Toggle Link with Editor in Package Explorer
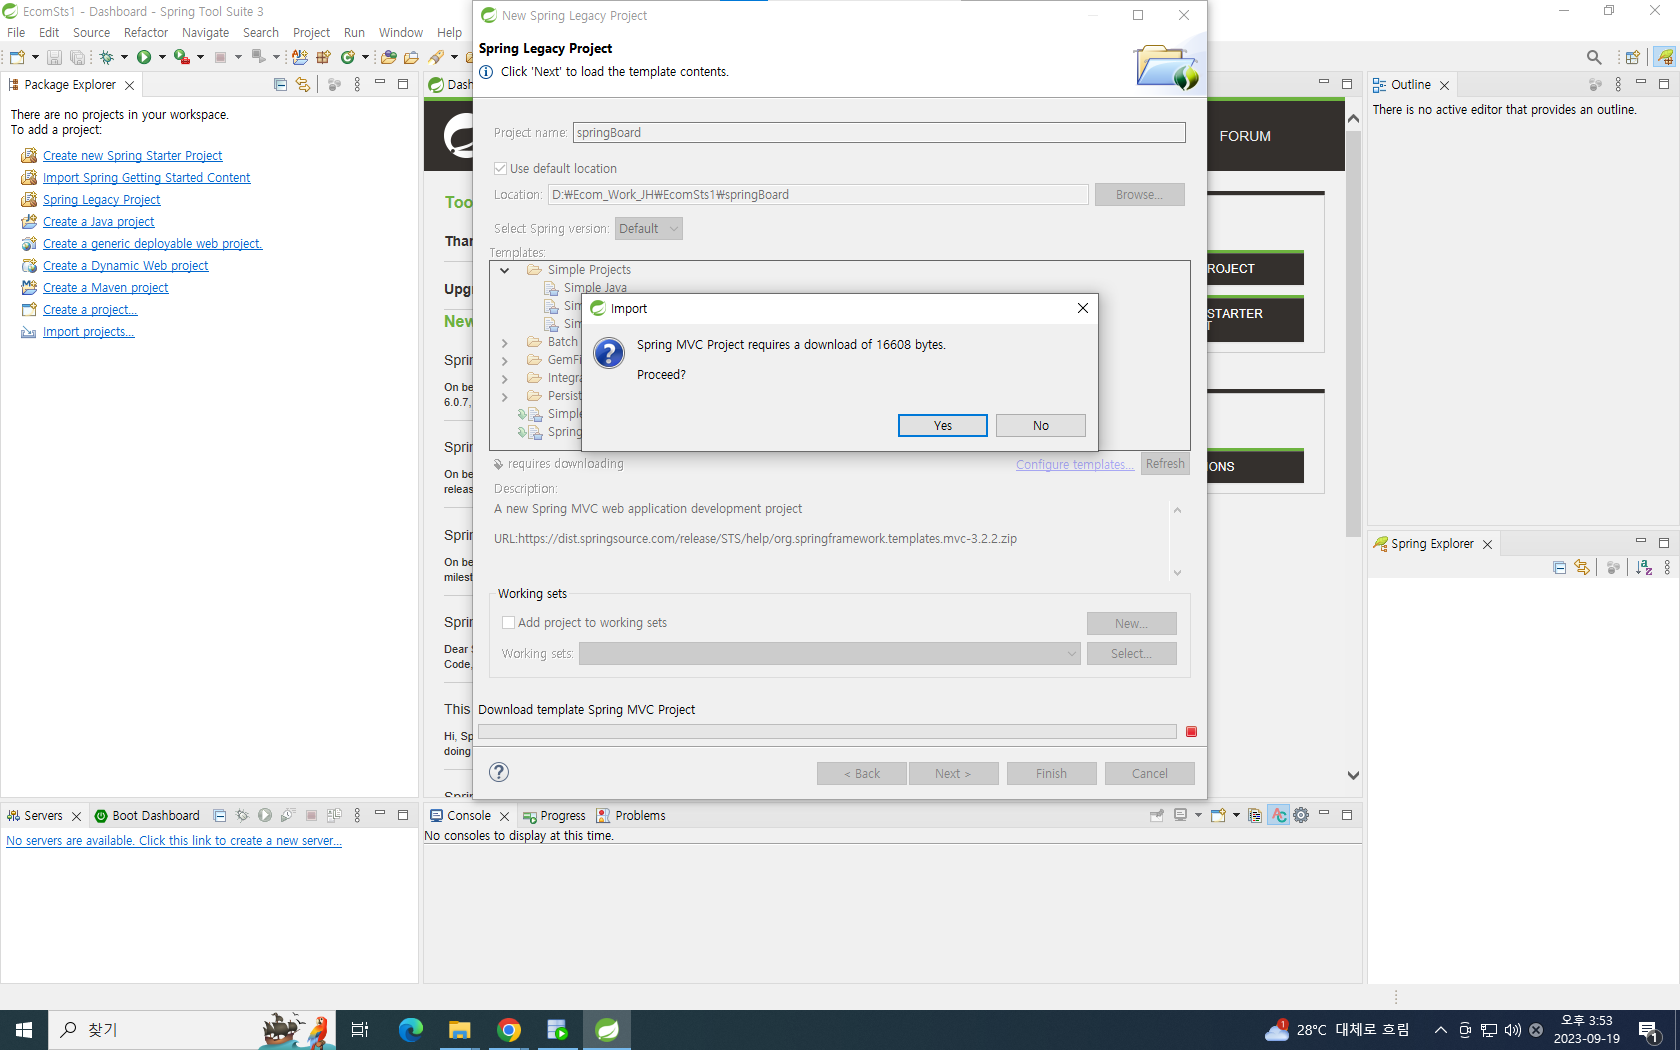 tap(303, 85)
